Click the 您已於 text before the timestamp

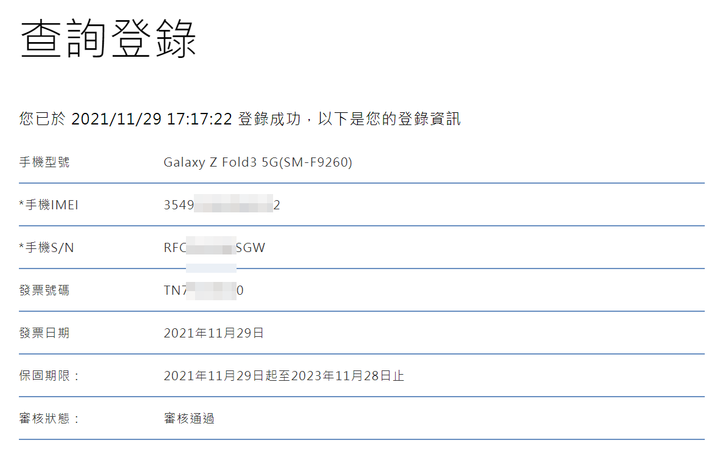[x=42, y=119]
